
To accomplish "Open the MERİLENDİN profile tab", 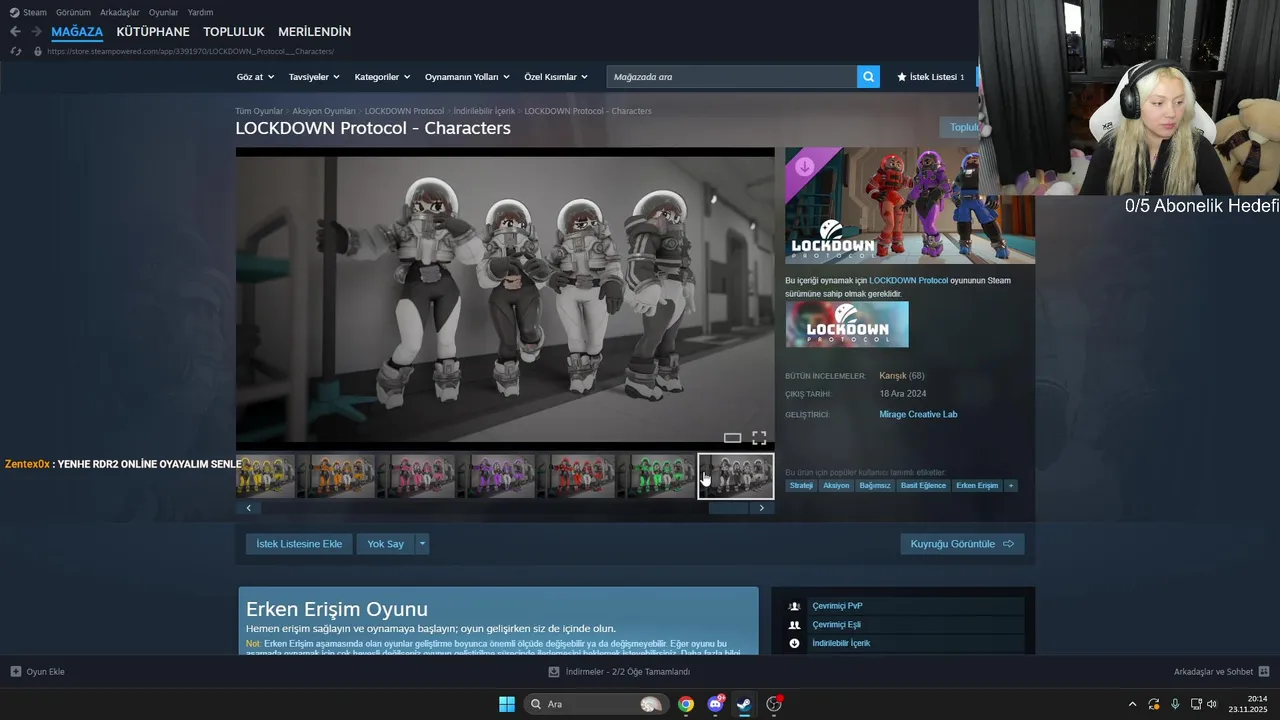I will point(315,32).
